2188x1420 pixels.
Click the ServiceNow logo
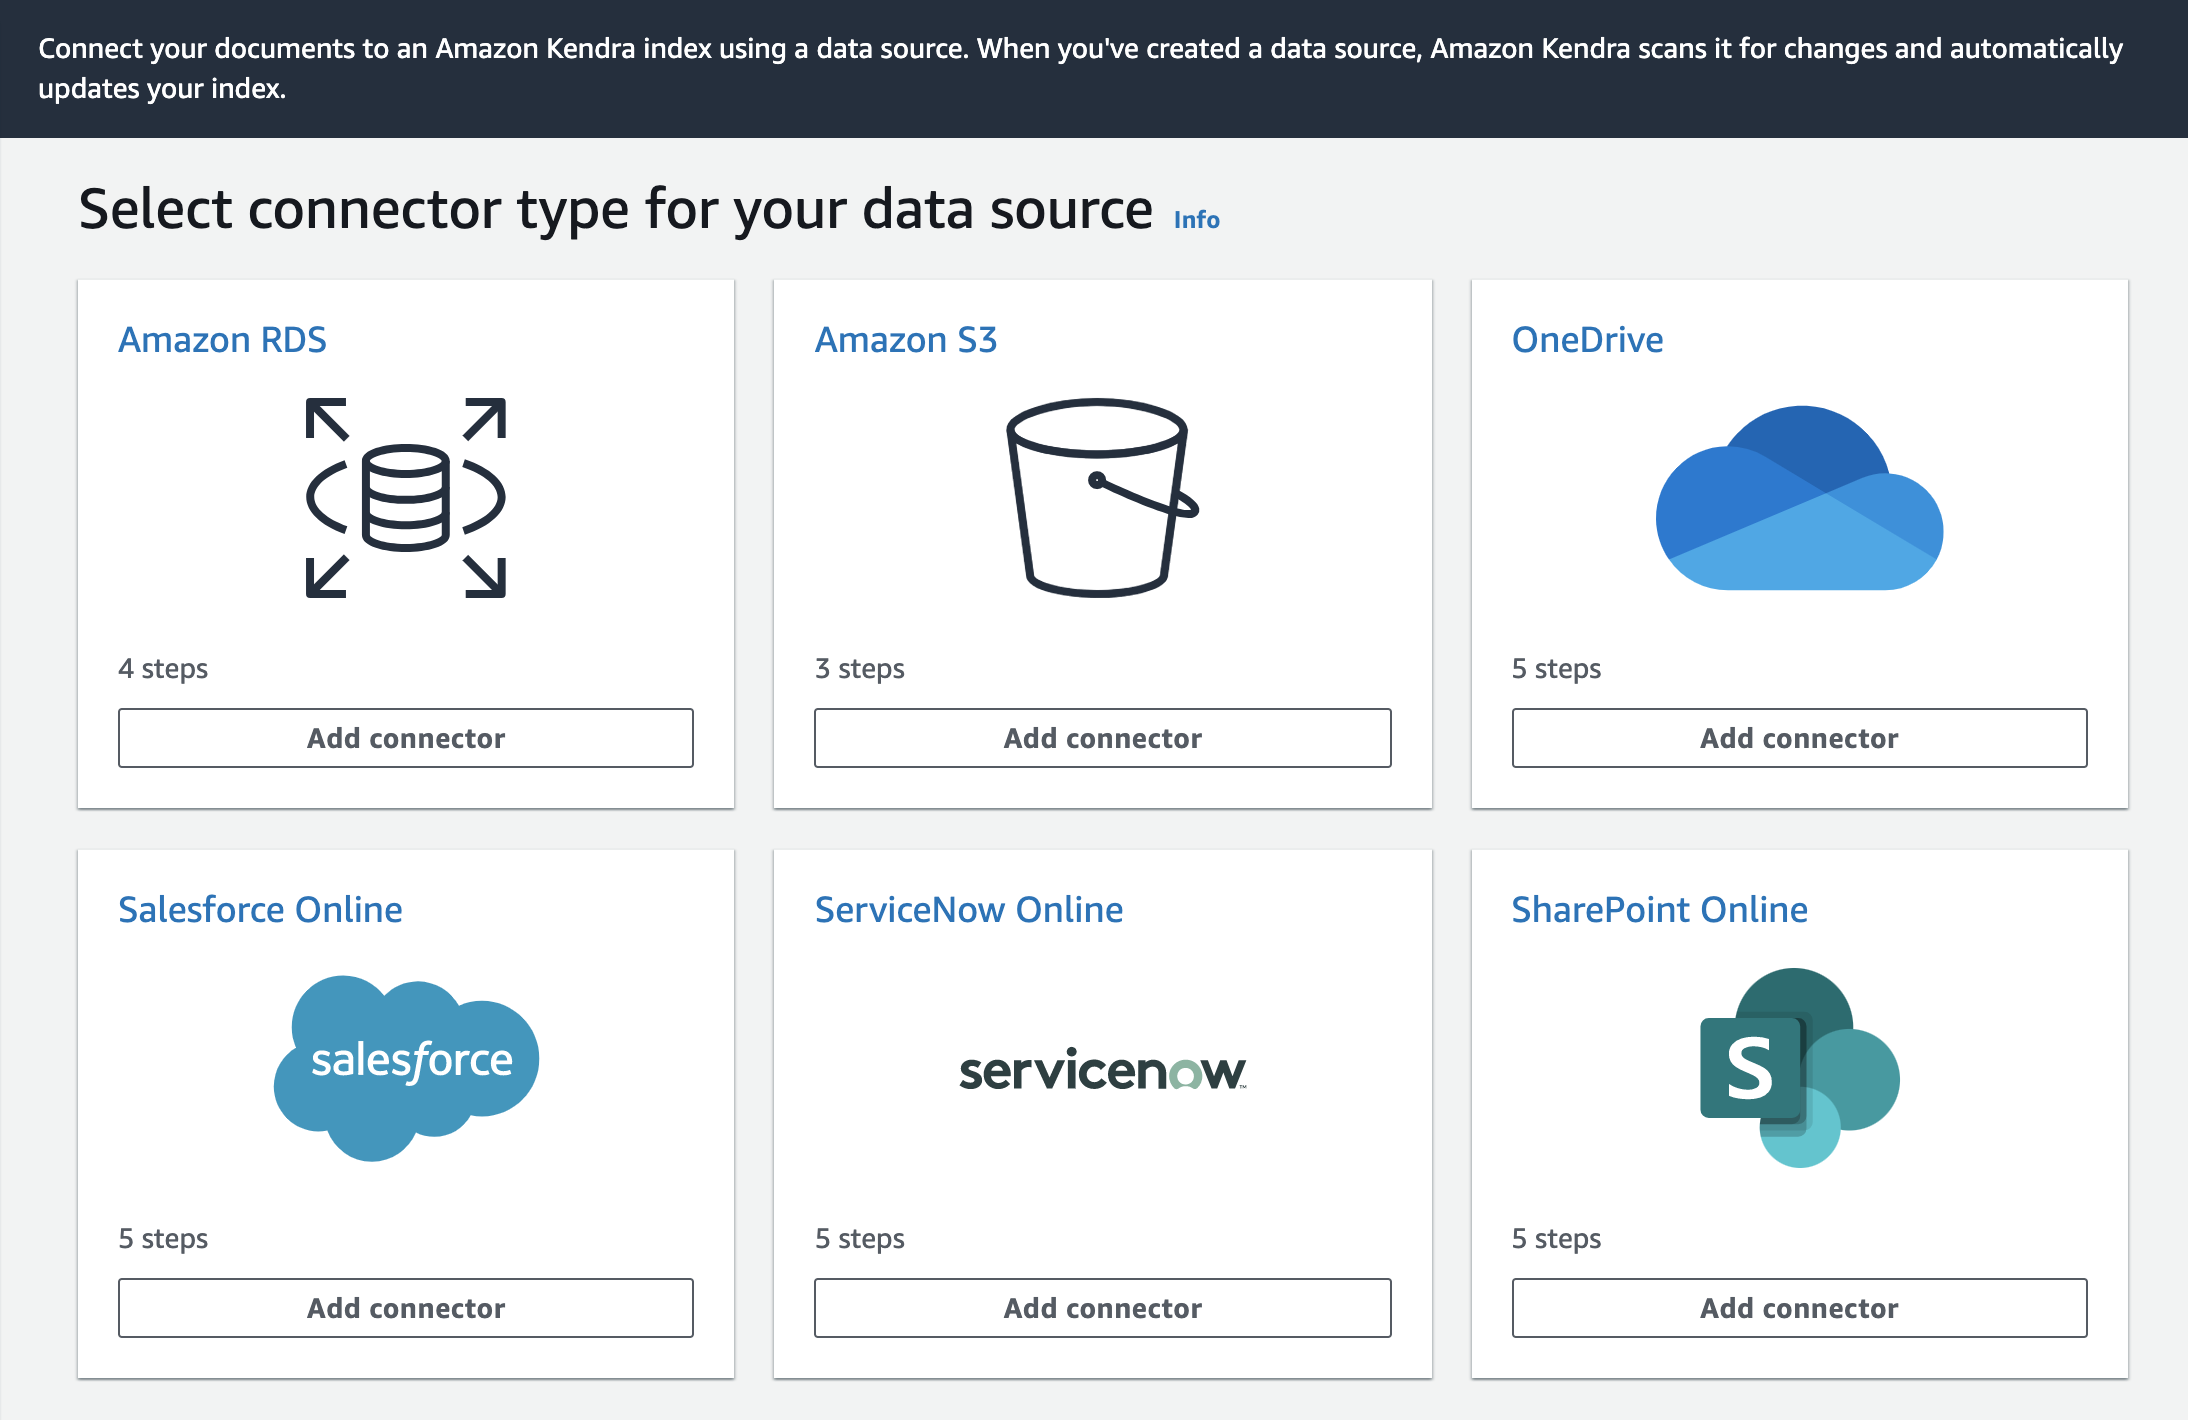(x=1102, y=1070)
